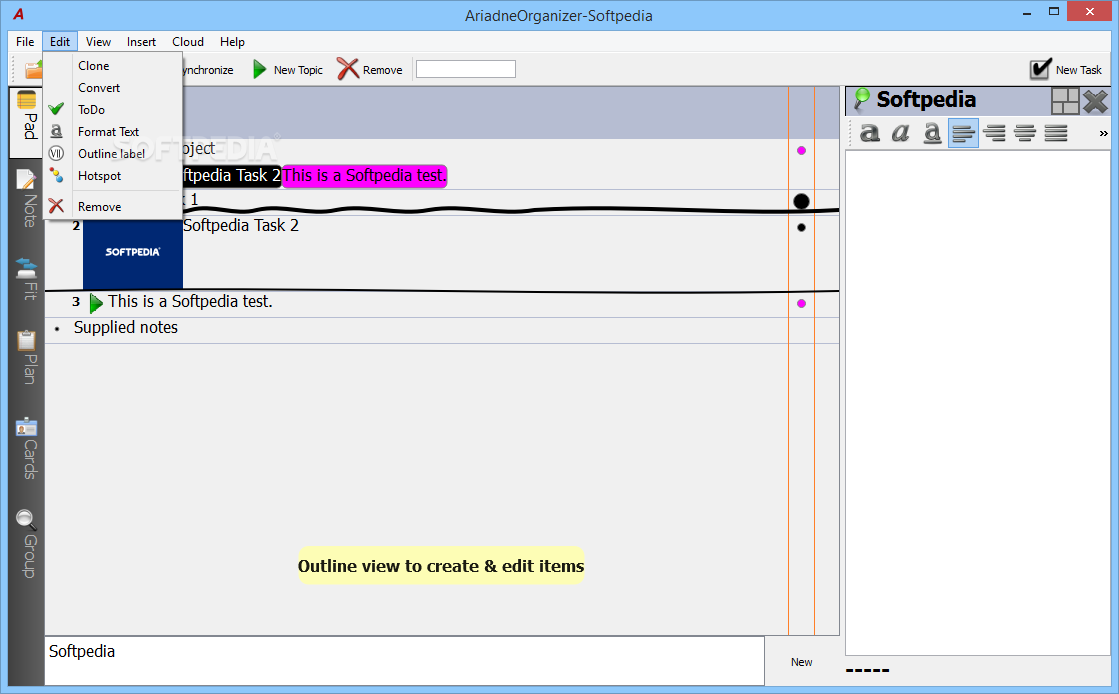
Task: Select Format Text in Edit menu
Action: coord(113,132)
